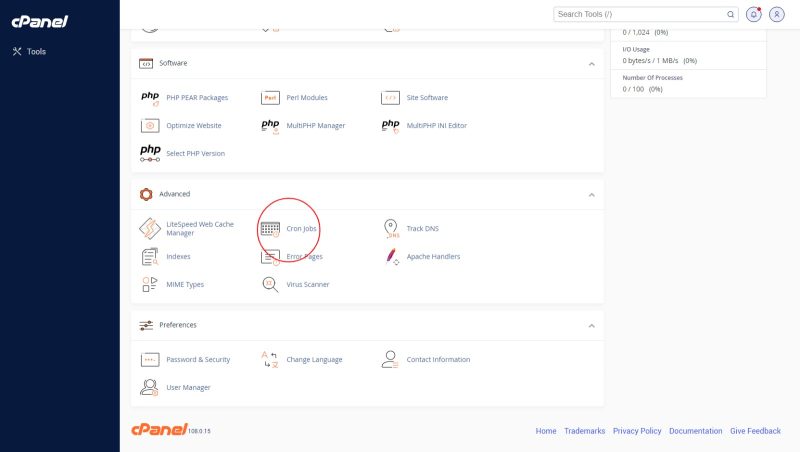This screenshot has width=800, height=452.
Task: Click the Apache Handlers icon
Action: 391,256
